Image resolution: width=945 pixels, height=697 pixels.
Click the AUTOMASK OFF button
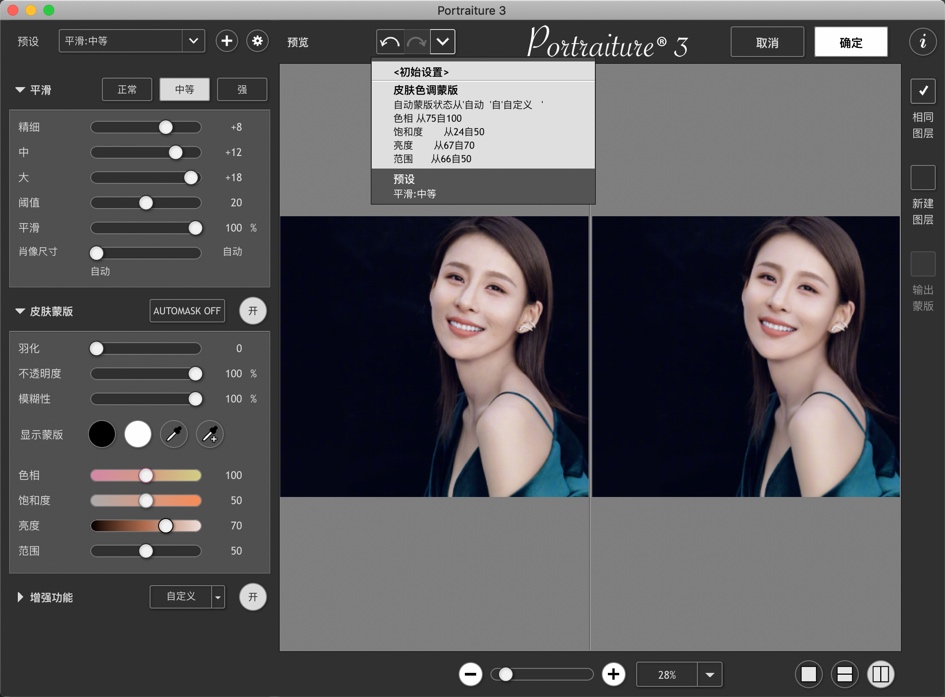click(186, 310)
